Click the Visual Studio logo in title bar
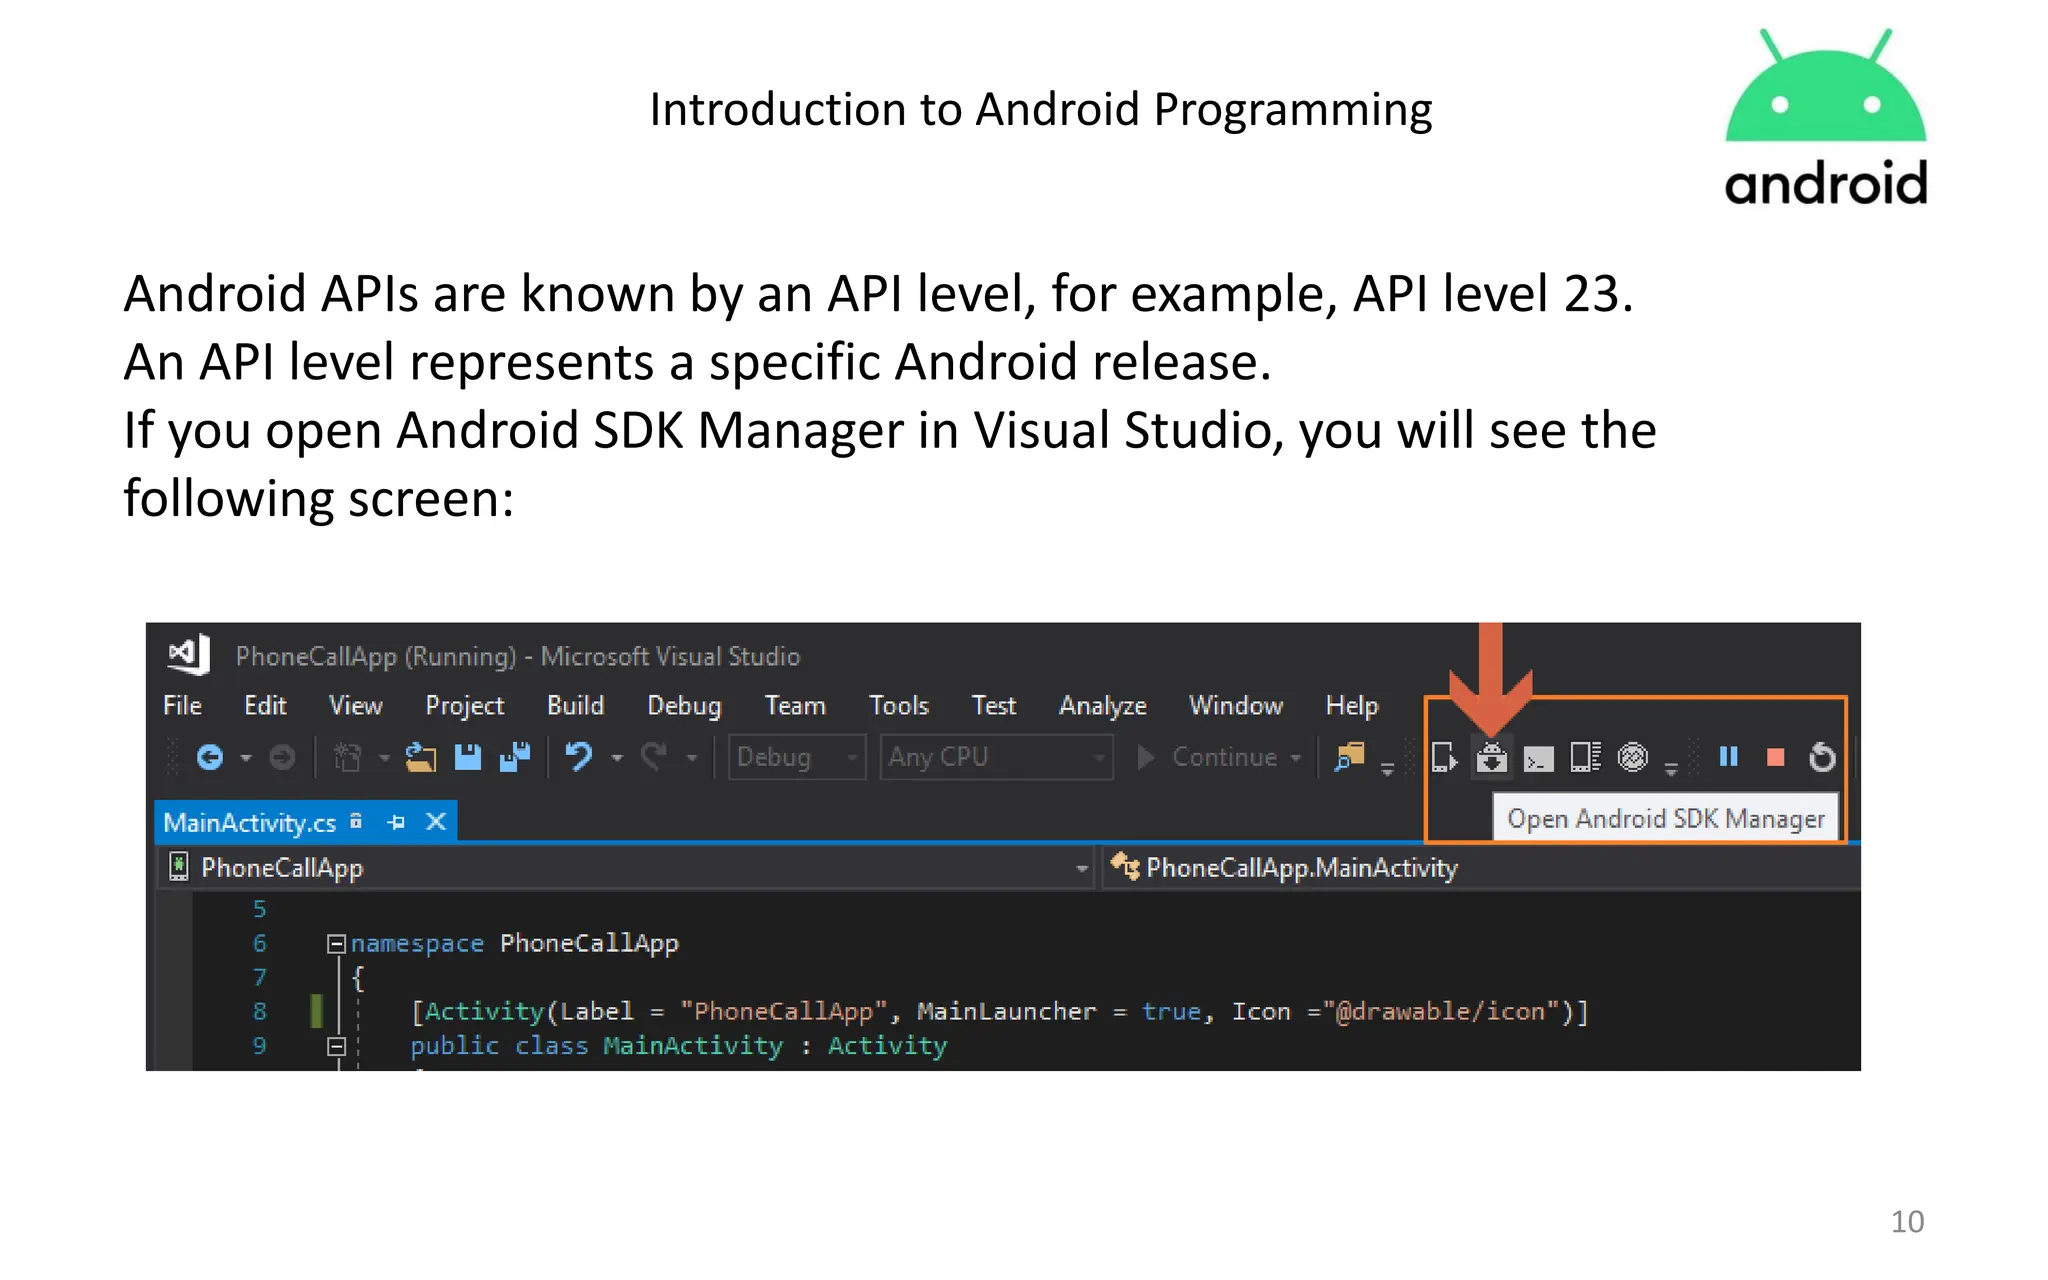Screen dimensions: 2048x1280 click(x=188, y=655)
